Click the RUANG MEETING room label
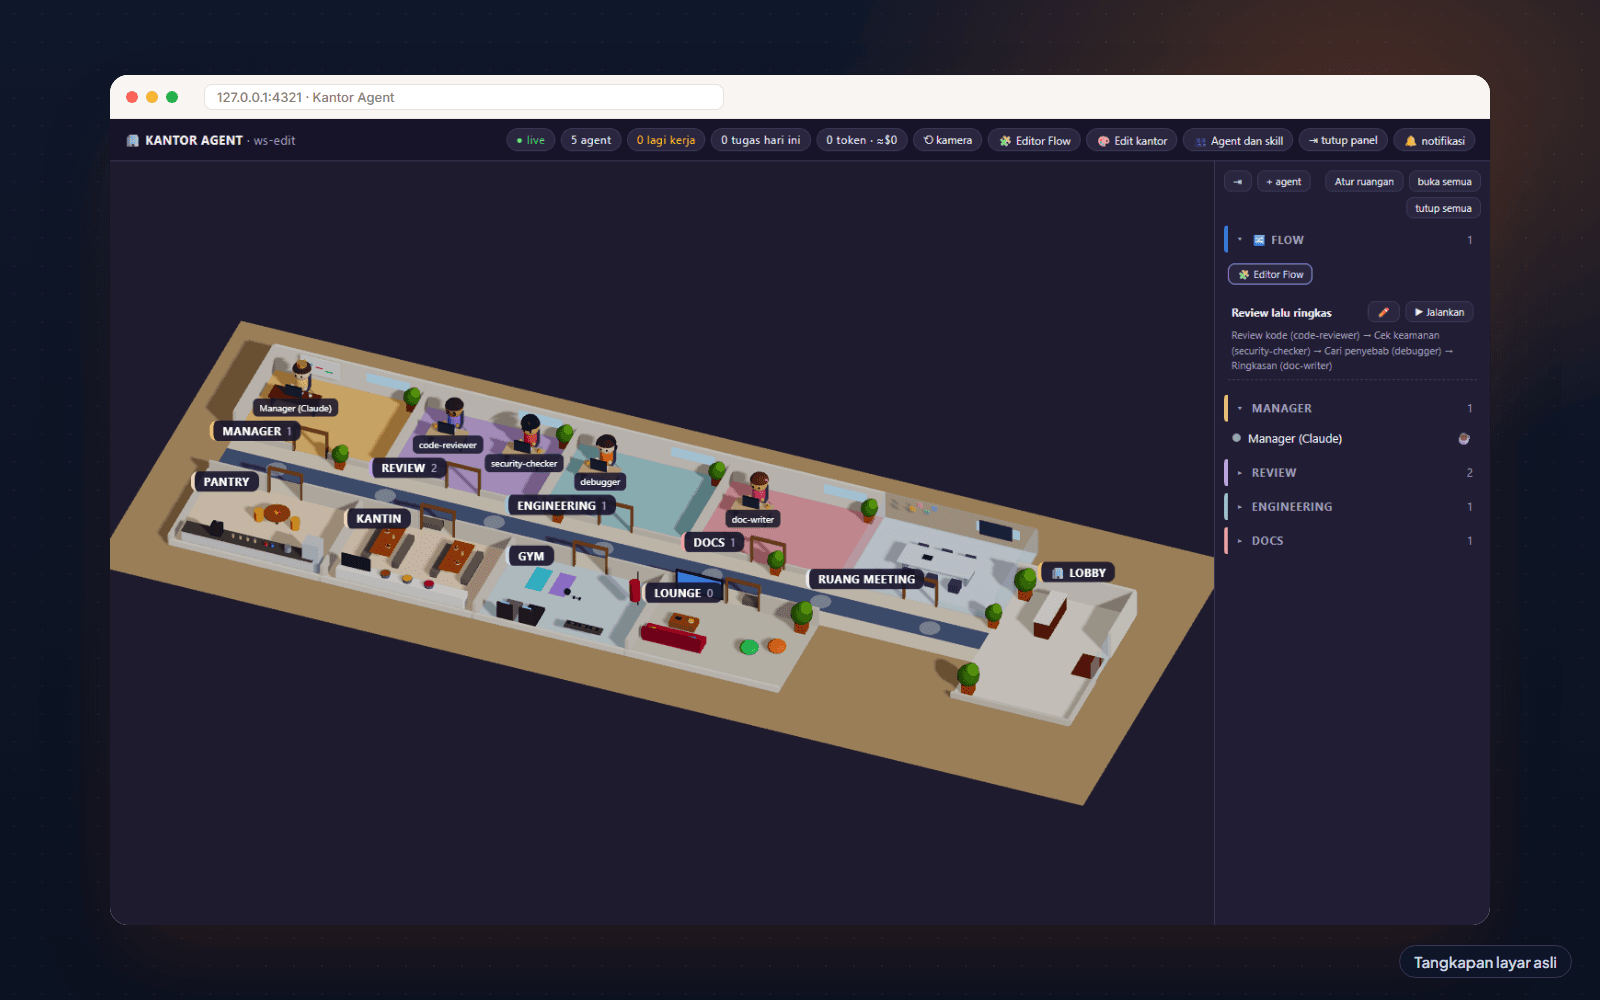The image size is (1600, 1000). tap(866, 579)
